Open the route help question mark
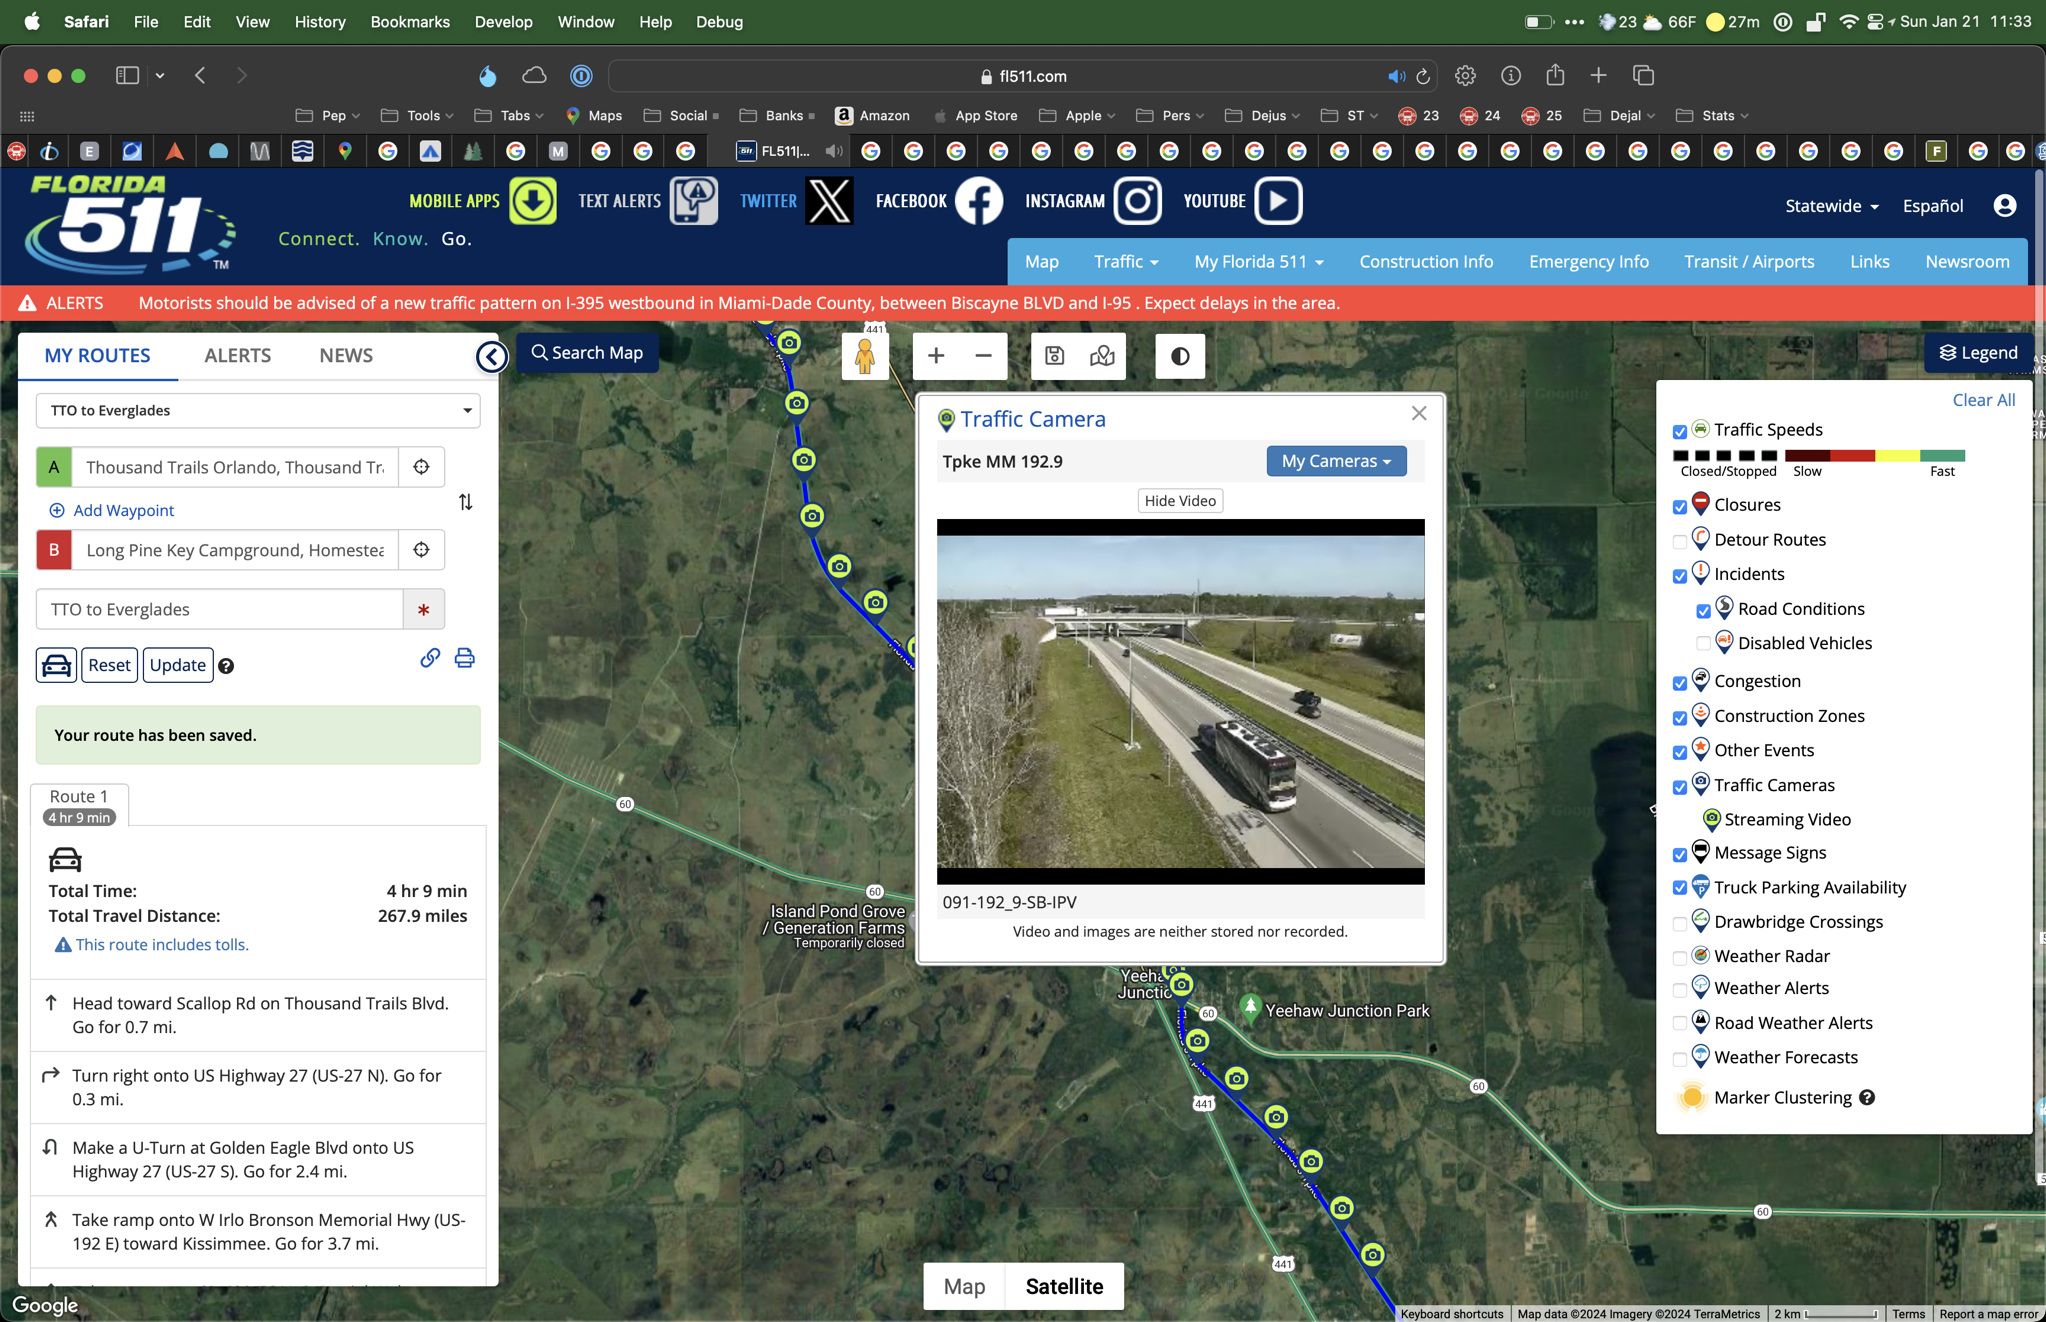The height and width of the screenshot is (1322, 2046). [x=226, y=666]
